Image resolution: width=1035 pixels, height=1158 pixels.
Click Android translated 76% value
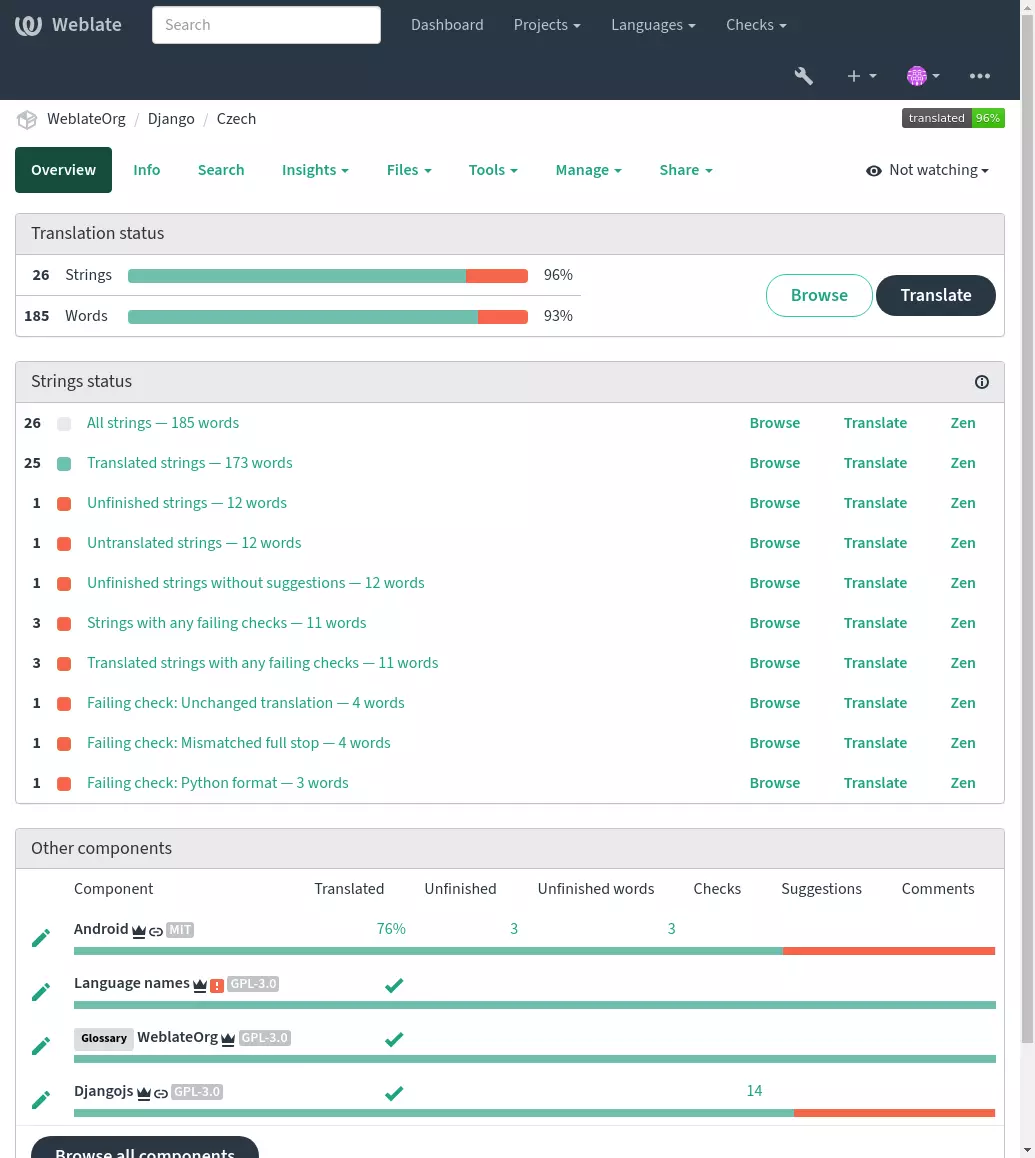click(x=391, y=929)
